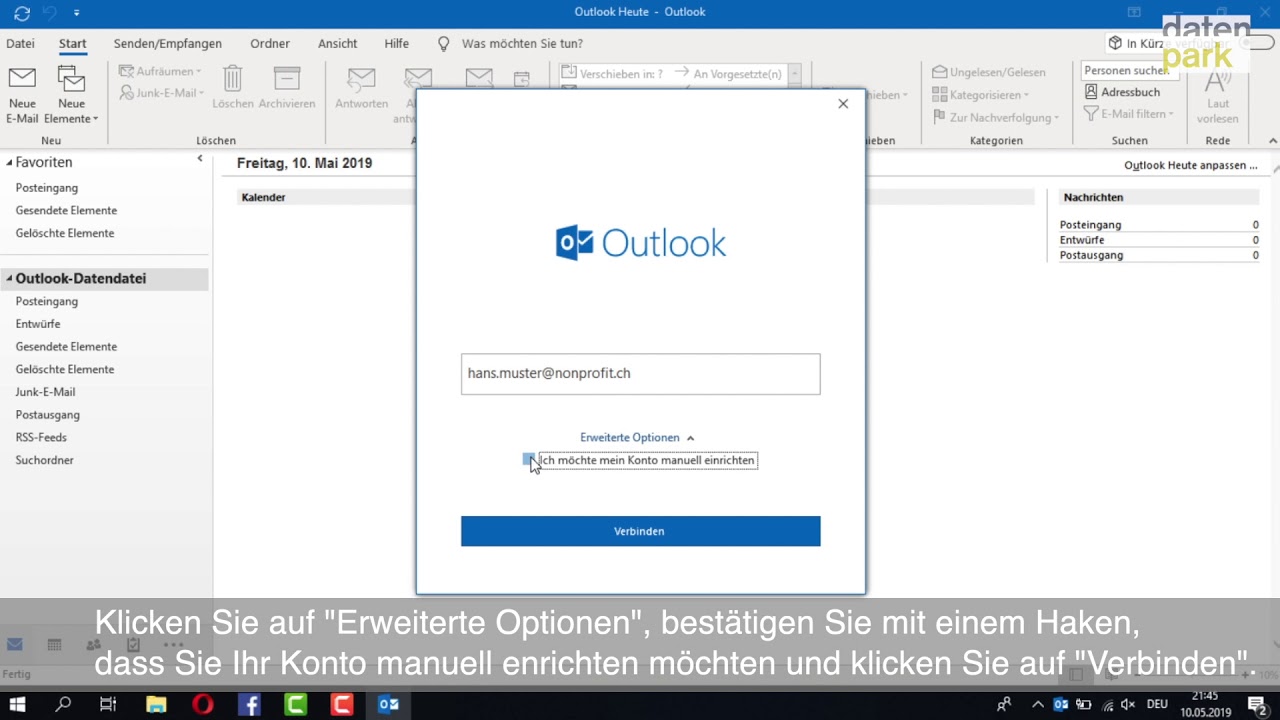Open the Senden/Empfangen ribbon tab
1280x720 pixels.
click(x=168, y=44)
